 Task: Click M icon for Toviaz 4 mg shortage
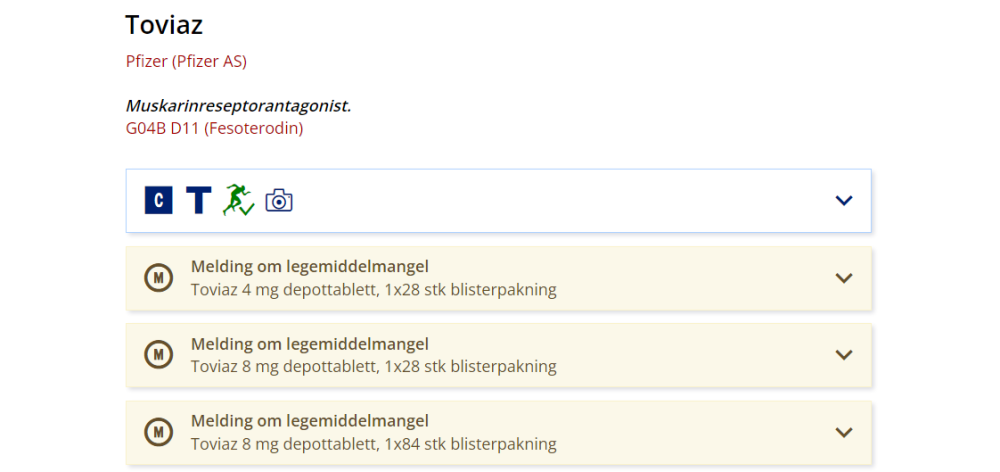(158, 278)
